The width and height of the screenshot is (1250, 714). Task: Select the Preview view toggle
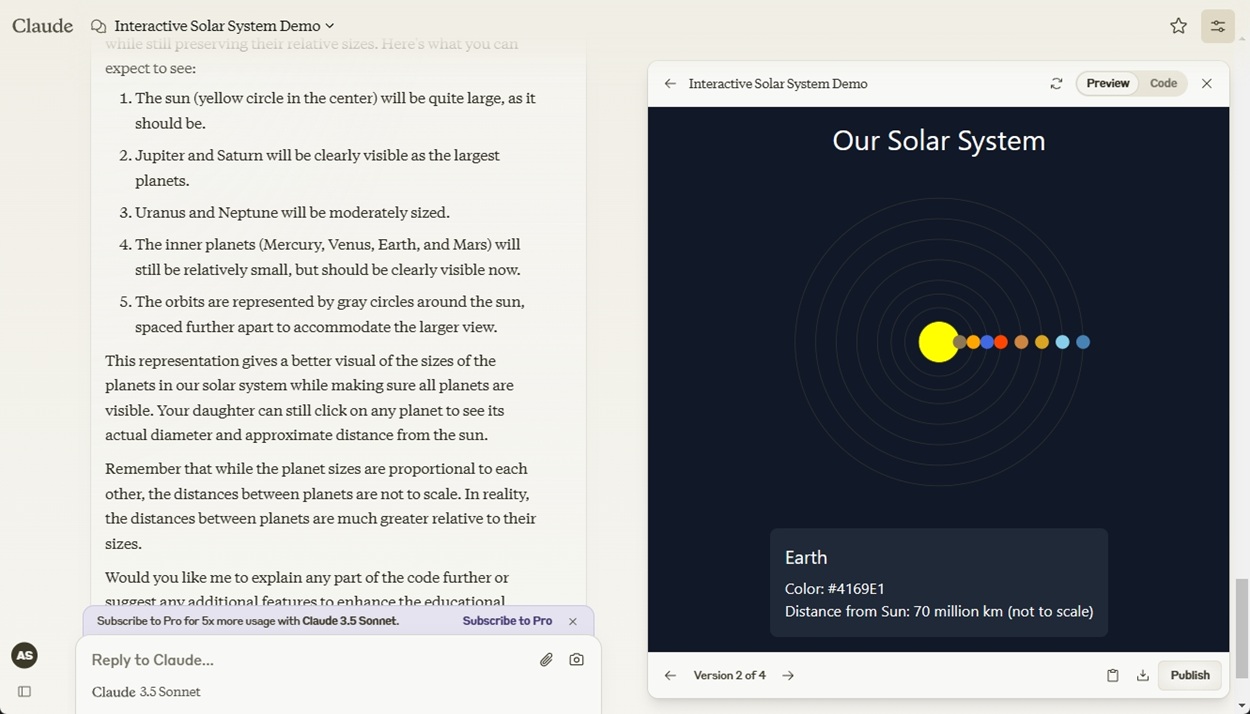(x=1107, y=84)
